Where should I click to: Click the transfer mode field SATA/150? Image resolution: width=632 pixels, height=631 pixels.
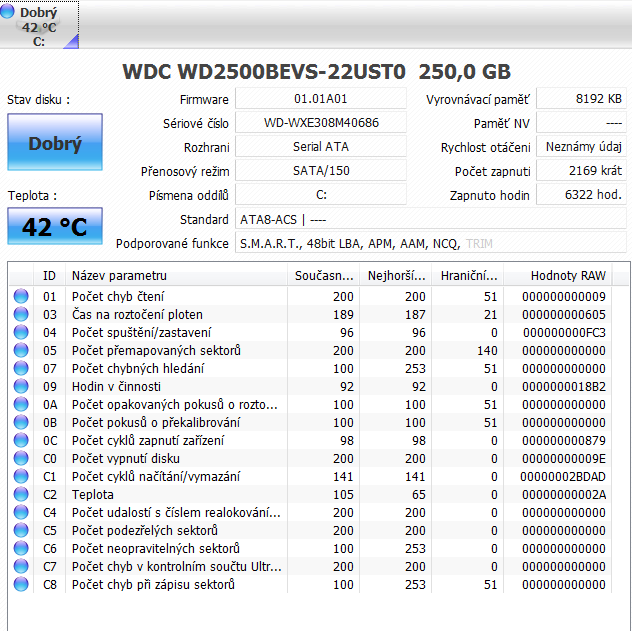tap(321, 171)
